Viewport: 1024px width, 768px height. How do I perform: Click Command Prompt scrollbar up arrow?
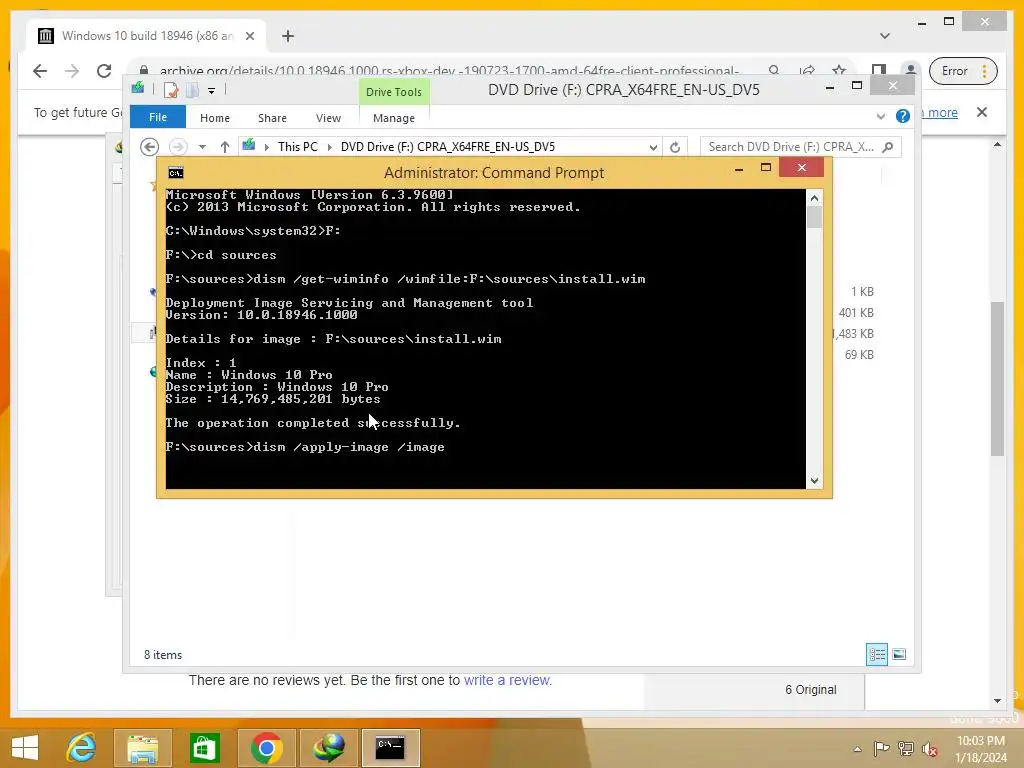tap(814, 198)
